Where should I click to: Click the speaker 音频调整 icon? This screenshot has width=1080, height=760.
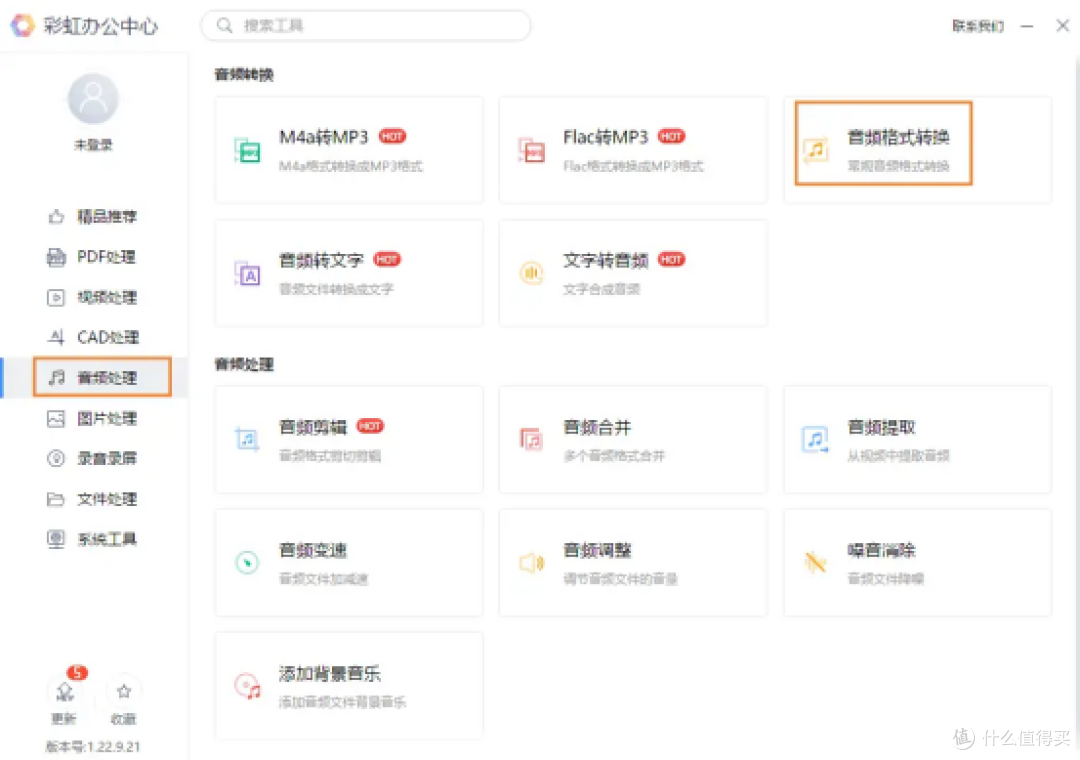point(532,563)
